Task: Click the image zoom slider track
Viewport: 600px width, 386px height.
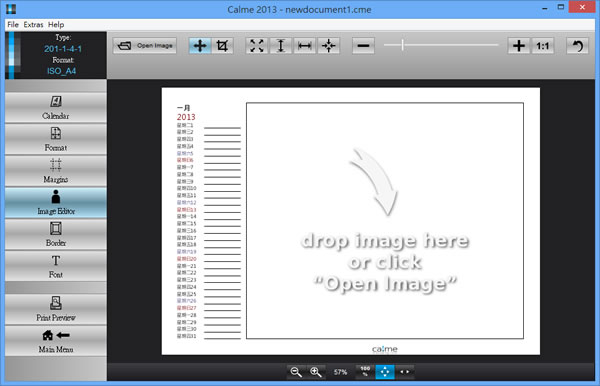Action: click(441, 45)
